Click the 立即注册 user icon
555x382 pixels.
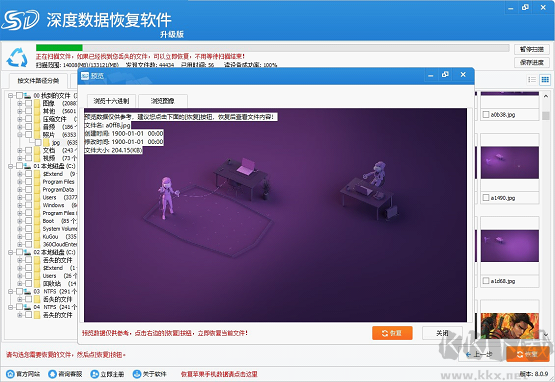95,374
